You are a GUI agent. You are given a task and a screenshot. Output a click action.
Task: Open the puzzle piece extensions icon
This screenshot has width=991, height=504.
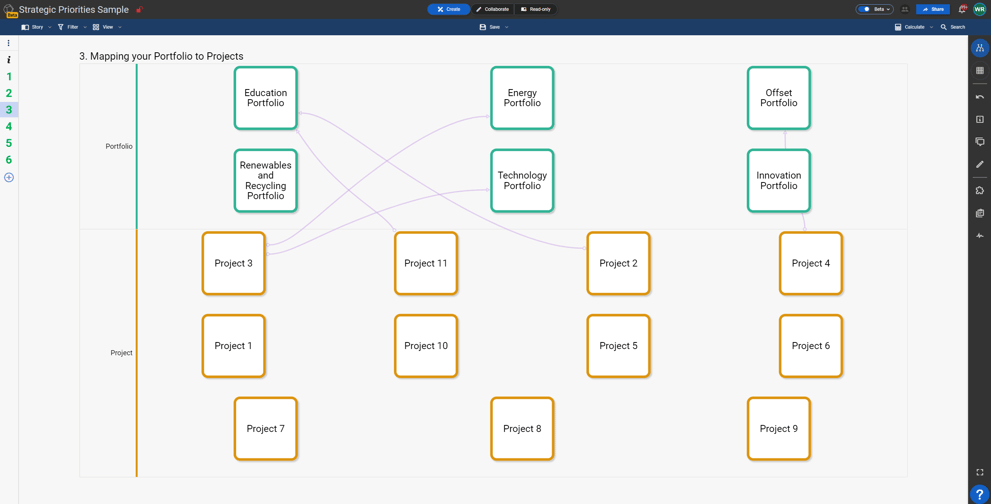click(x=980, y=190)
